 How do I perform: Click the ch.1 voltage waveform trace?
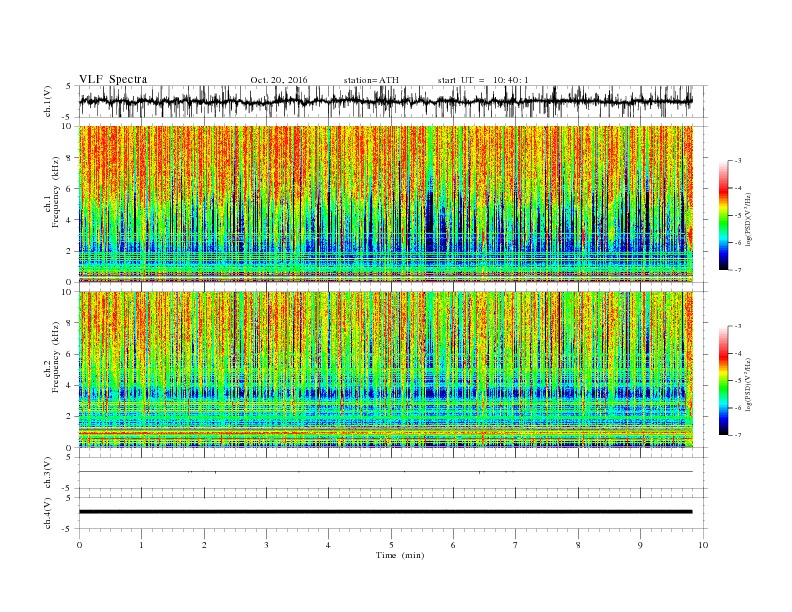(x=385, y=101)
